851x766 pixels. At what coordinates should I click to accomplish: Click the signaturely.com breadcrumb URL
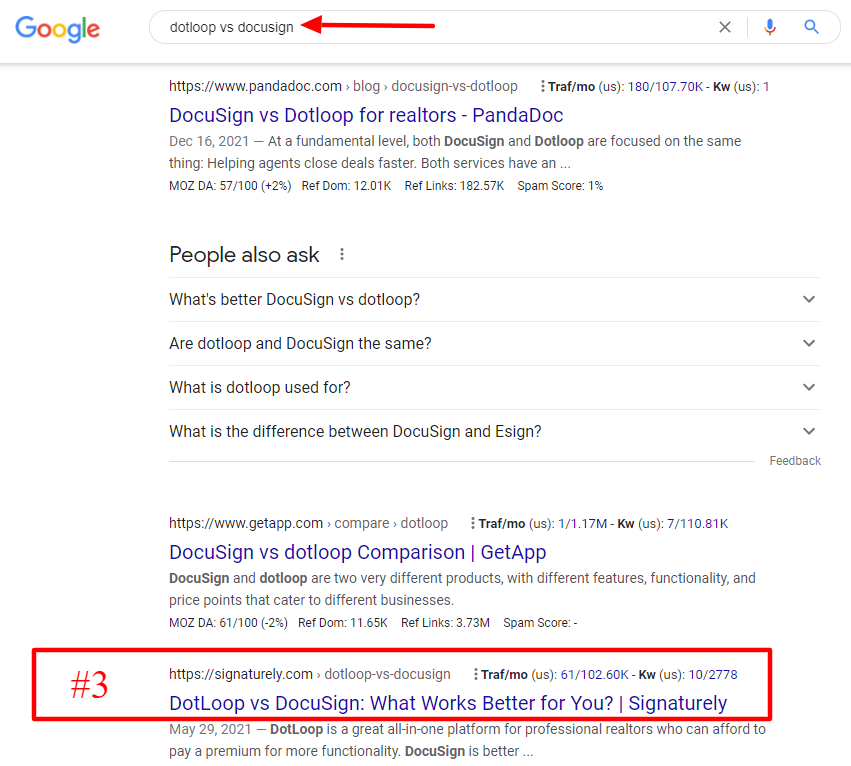coord(309,674)
